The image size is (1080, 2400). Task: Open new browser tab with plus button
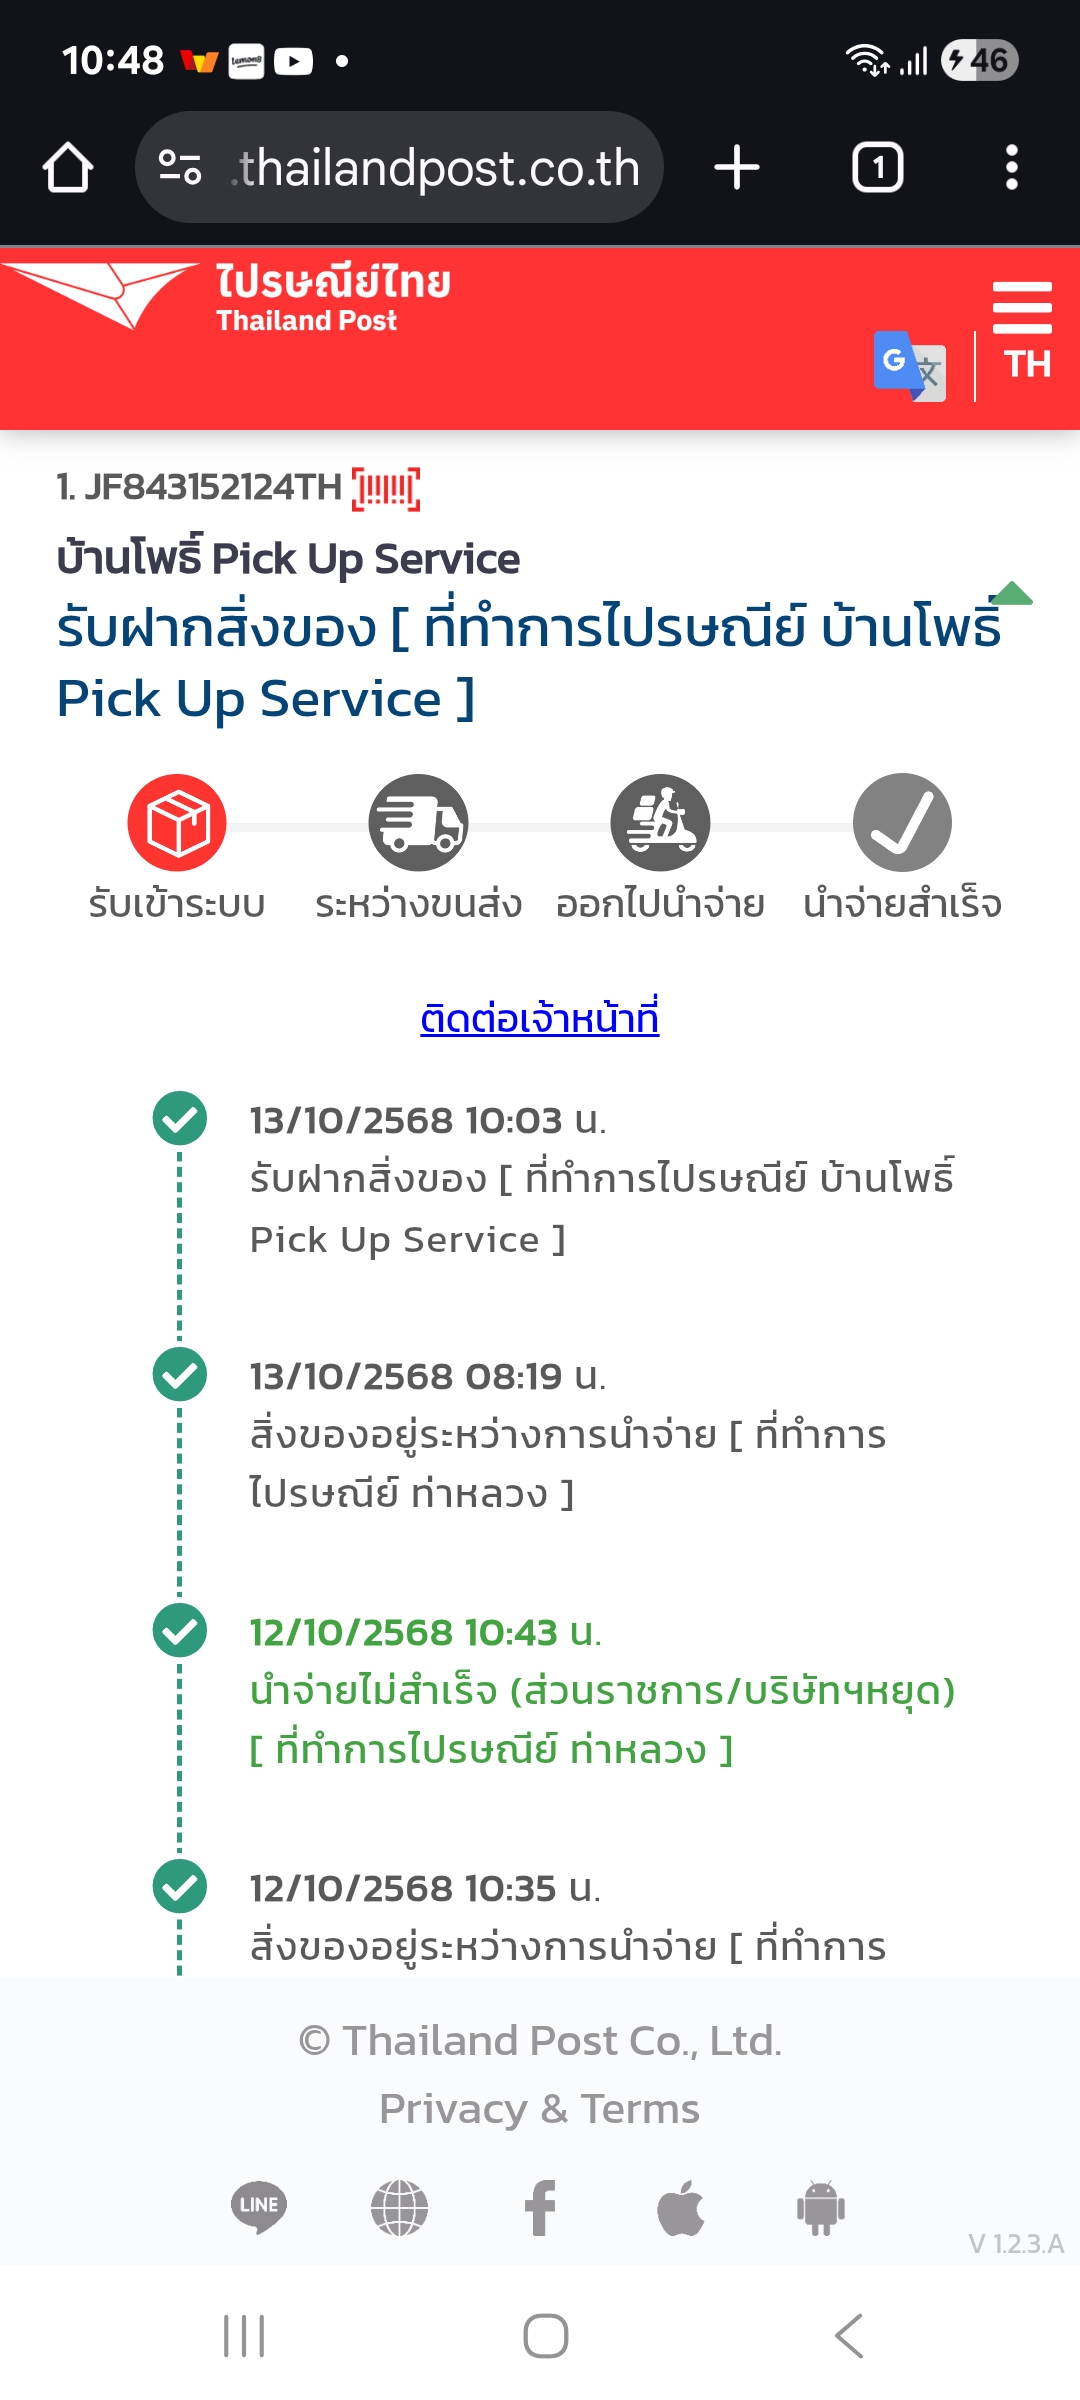click(x=737, y=168)
